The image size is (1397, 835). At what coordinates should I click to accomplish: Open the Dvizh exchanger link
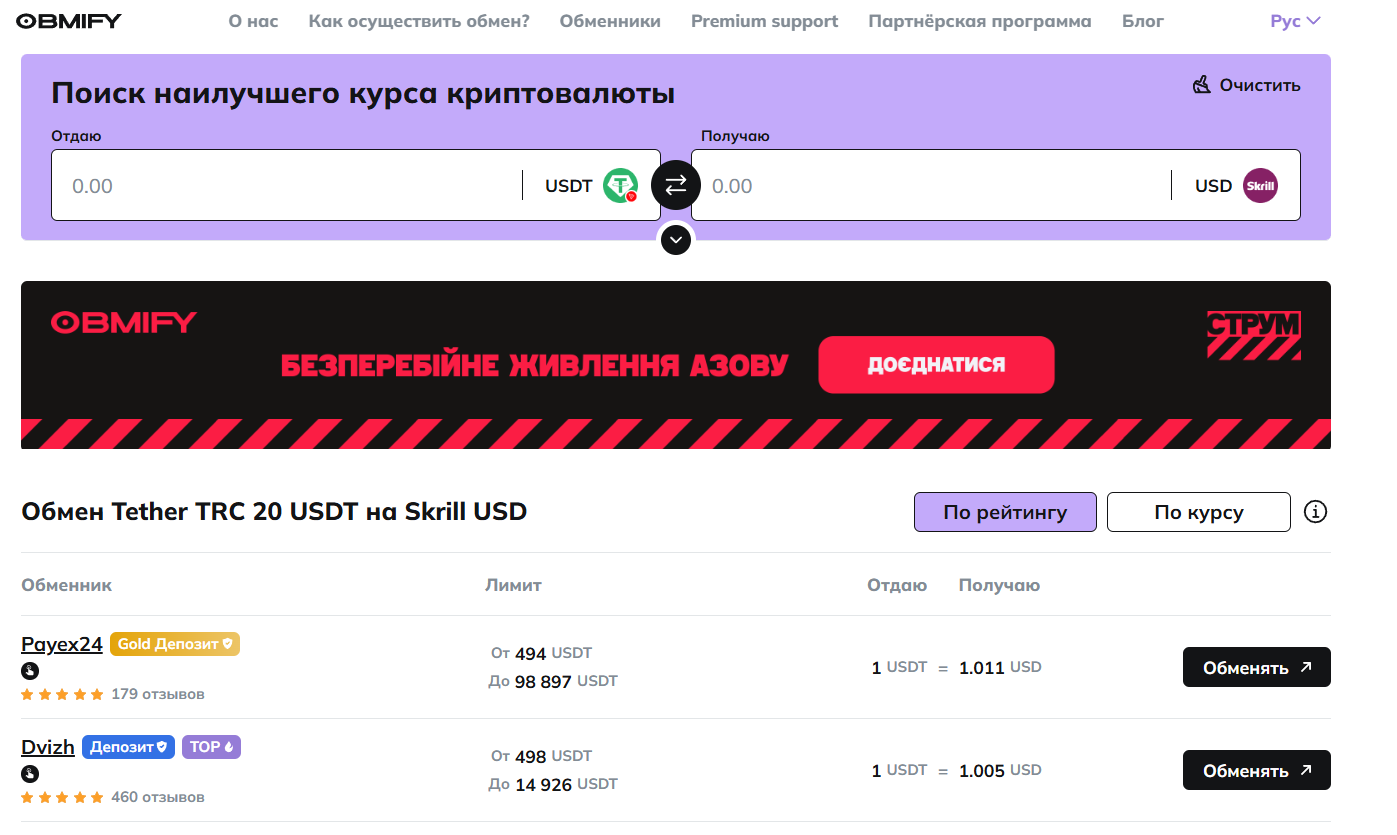(x=48, y=747)
